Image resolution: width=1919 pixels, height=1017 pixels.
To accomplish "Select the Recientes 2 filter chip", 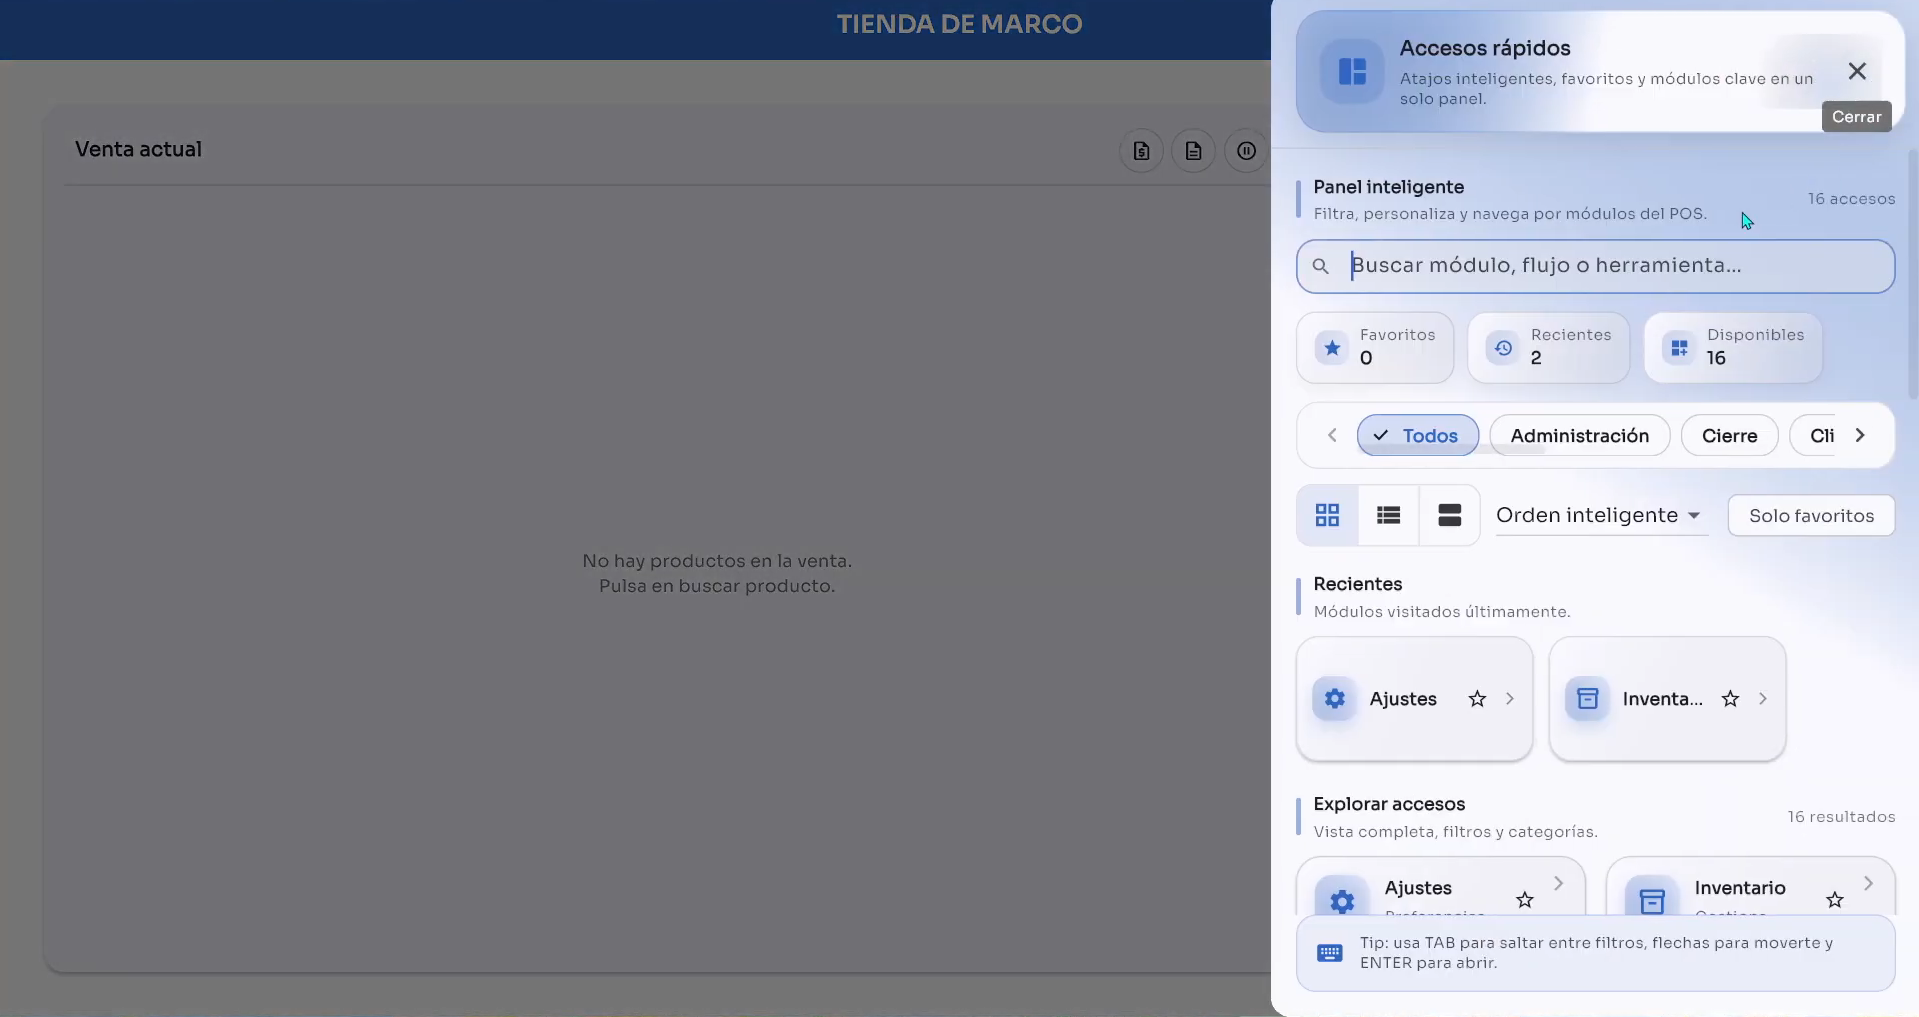I will (x=1547, y=347).
